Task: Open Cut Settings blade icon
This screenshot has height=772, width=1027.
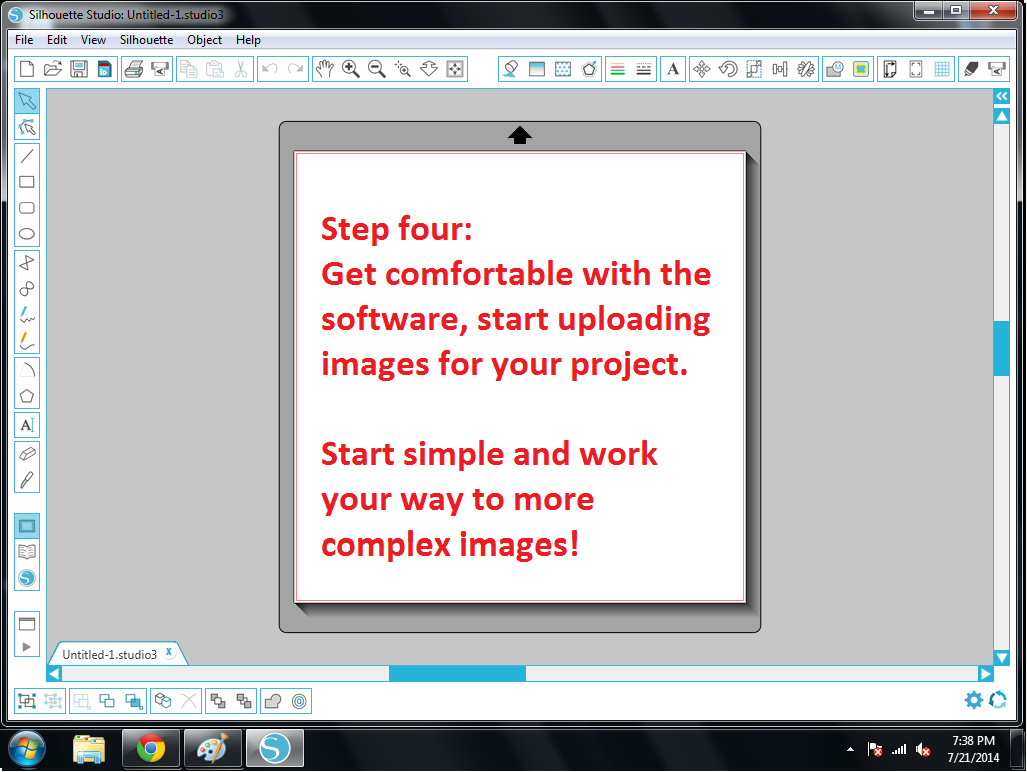Action: [971, 69]
